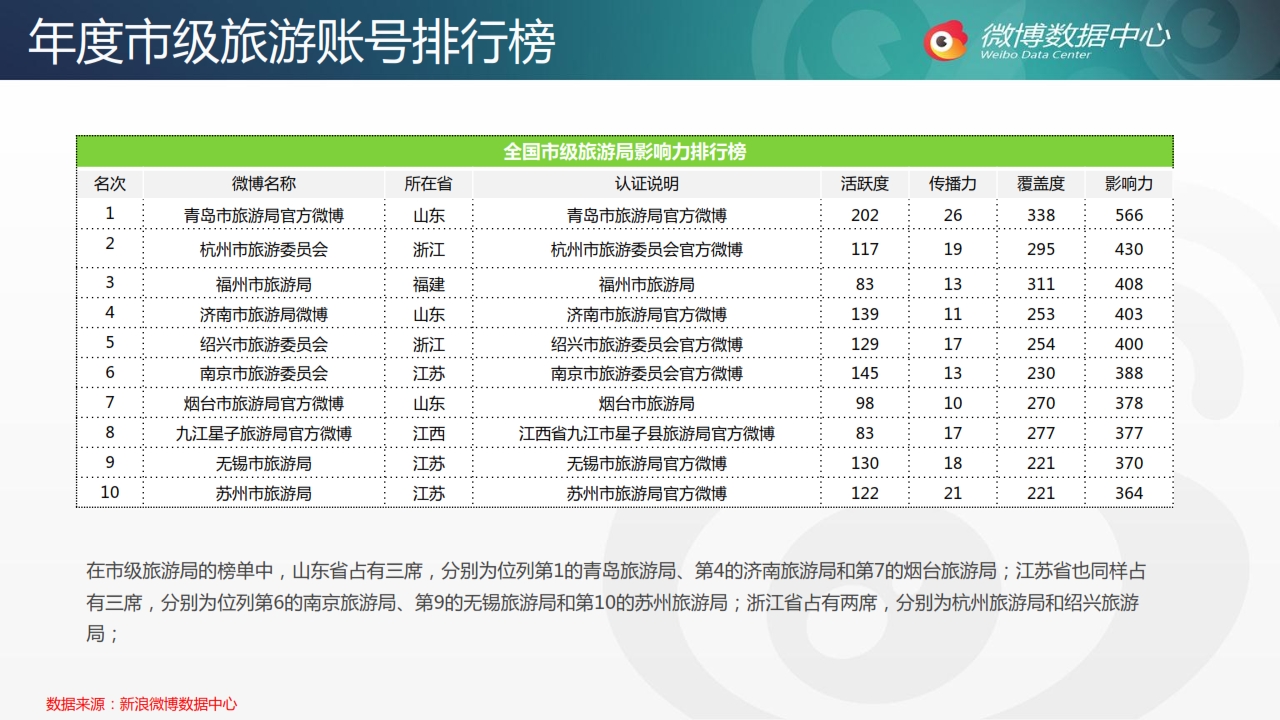Select the cell 烟台市旅游局官方微博
Image resolution: width=1280 pixels, height=720 pixels.
pos(264,403)
